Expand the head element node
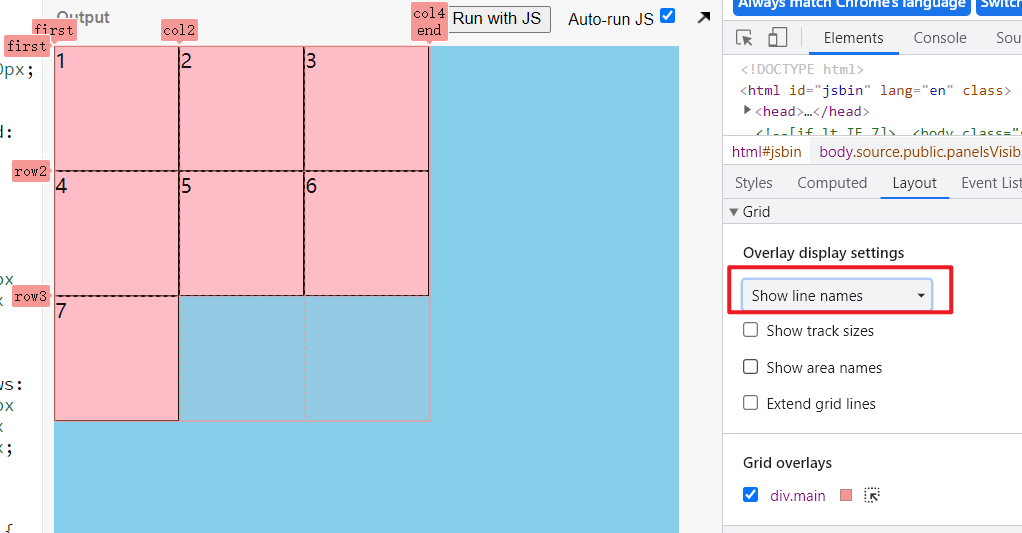This screenshot has height=533, width=1022. [747, 111]
